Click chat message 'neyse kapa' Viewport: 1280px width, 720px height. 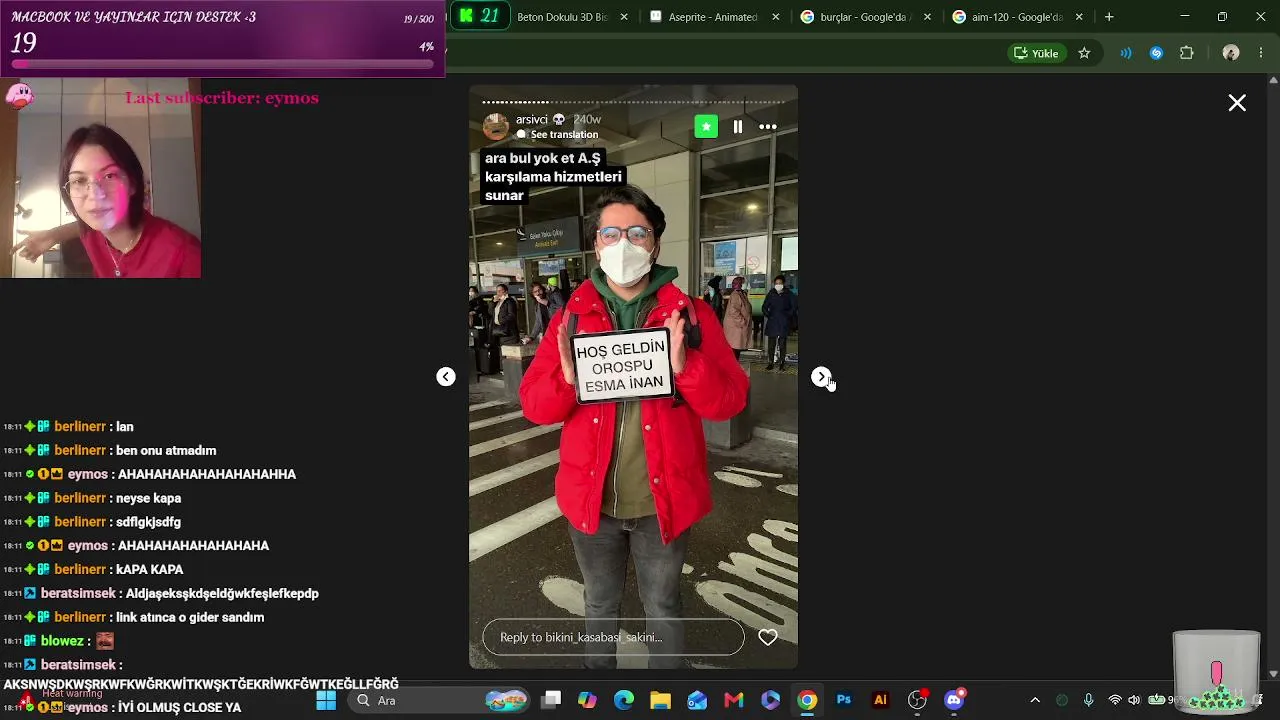pos(149,498)
